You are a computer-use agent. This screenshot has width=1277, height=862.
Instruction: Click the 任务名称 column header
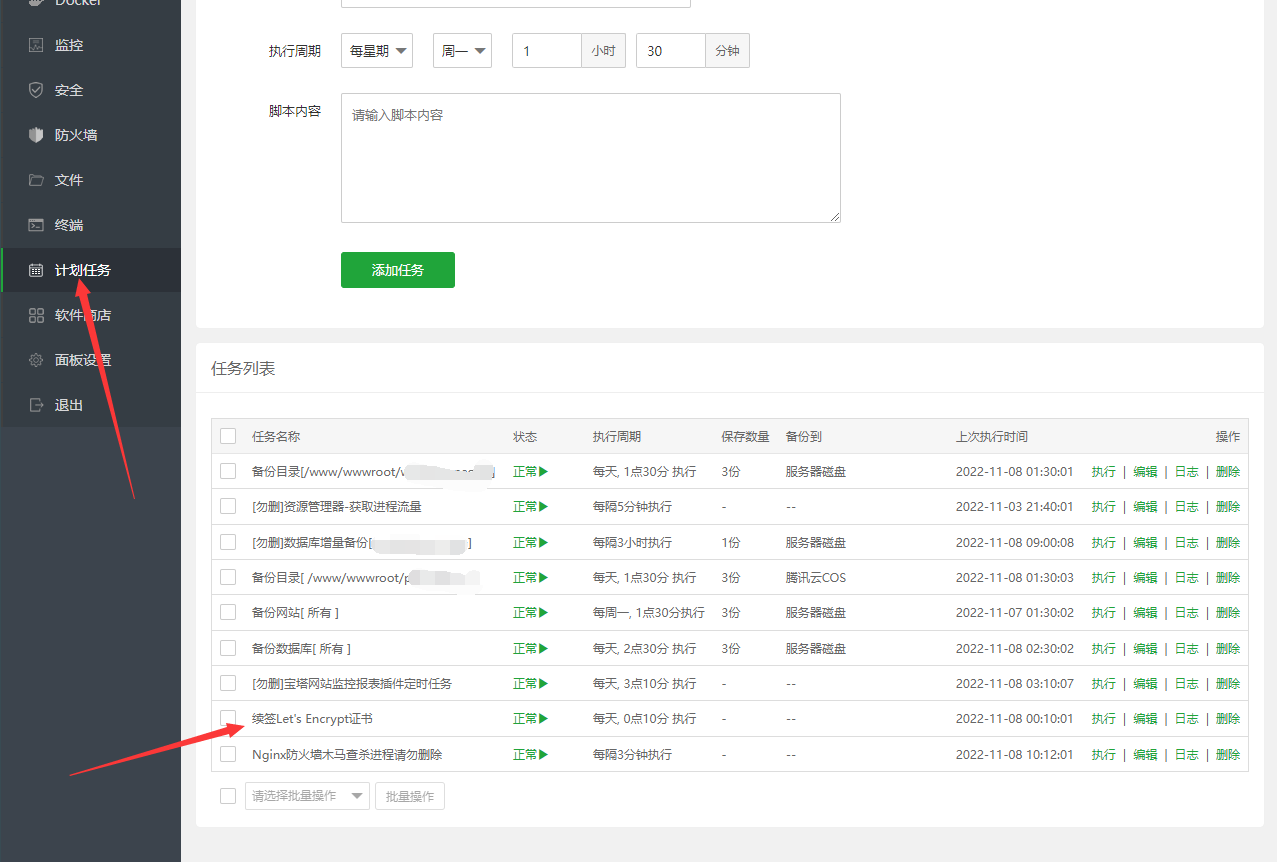click(x=276, y=436)
